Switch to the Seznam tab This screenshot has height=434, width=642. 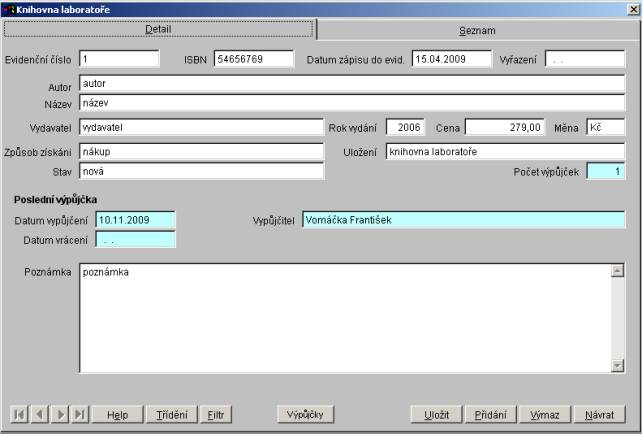pos(476,31)
